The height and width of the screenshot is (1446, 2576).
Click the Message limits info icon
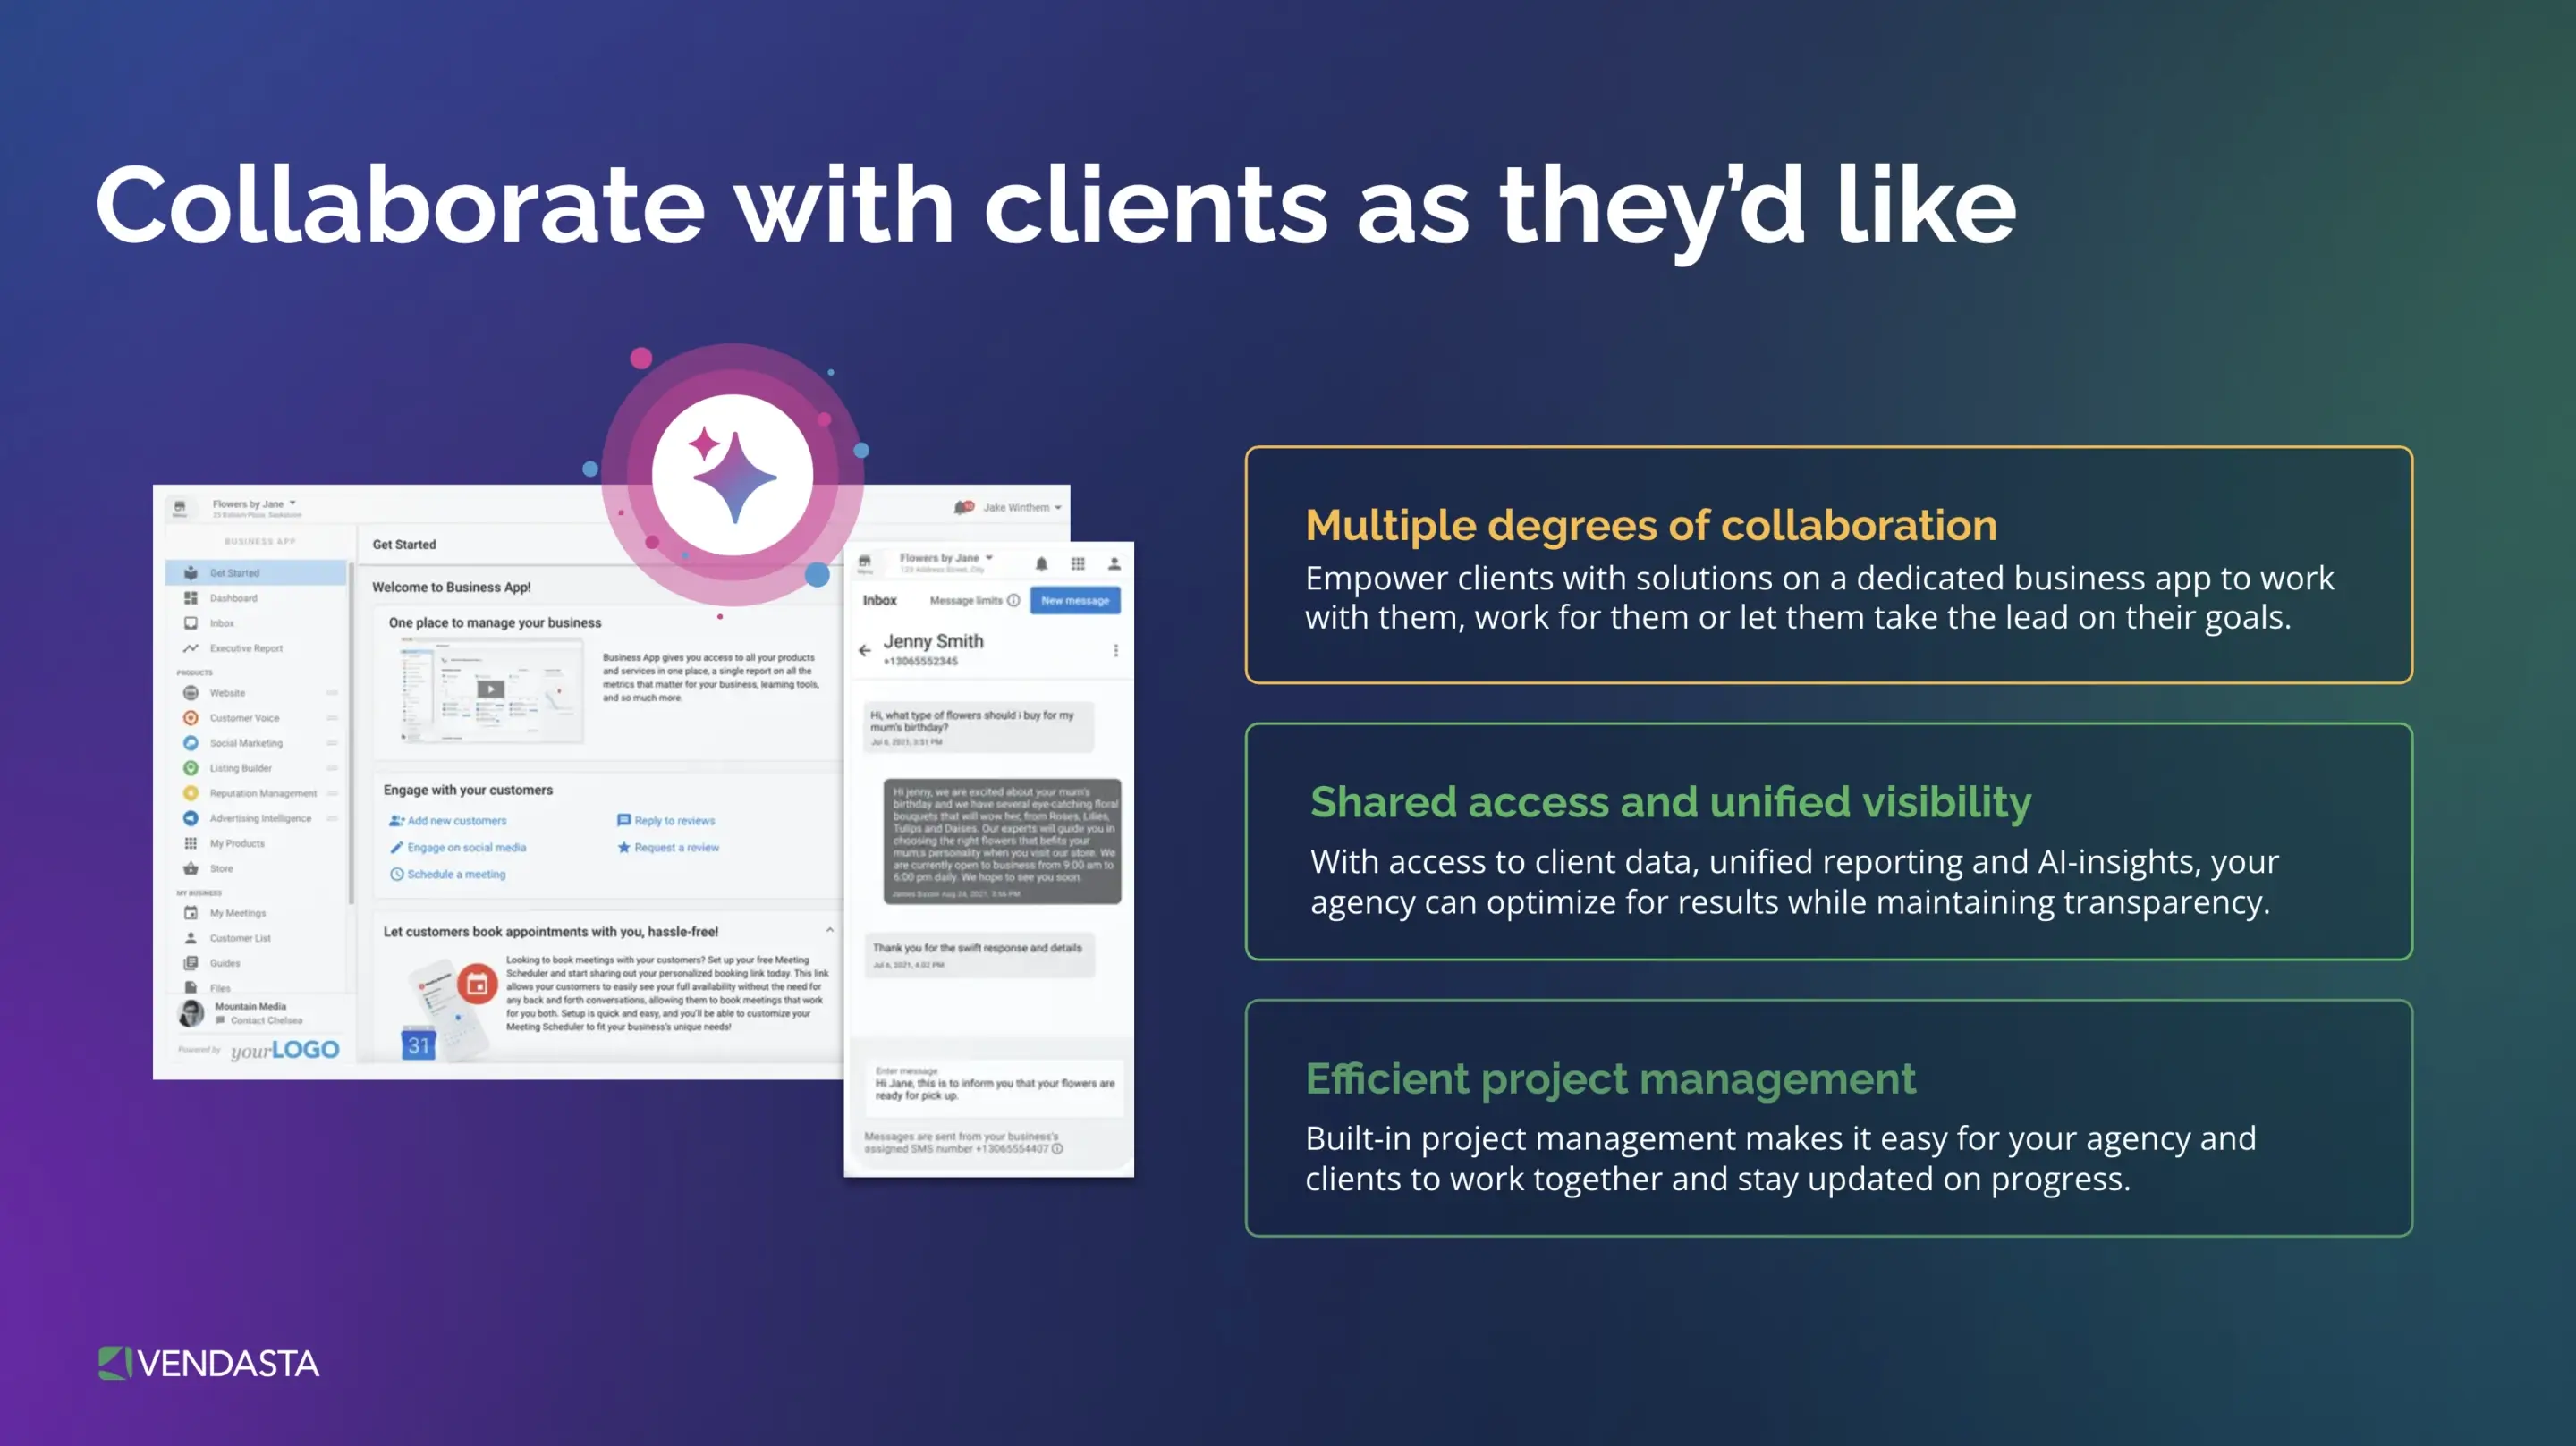coord(1013,601)
